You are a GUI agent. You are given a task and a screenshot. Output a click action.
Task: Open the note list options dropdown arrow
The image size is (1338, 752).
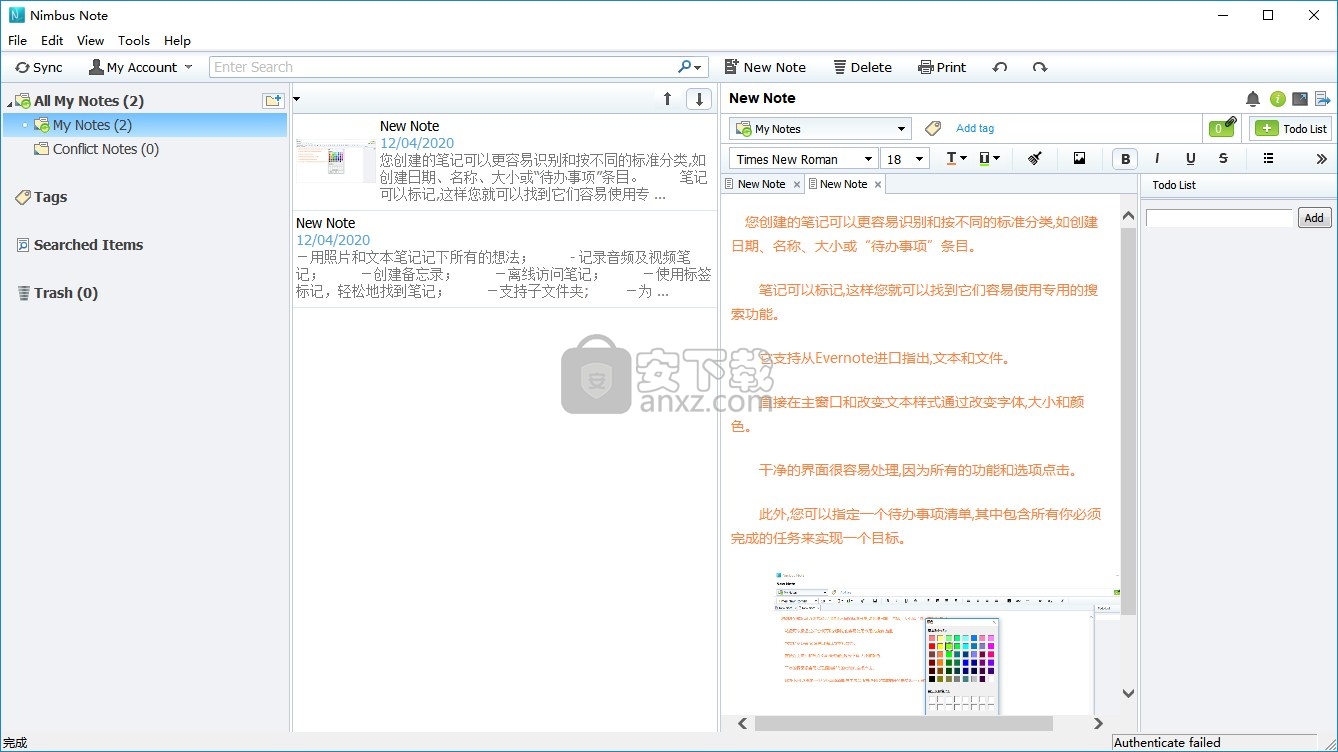pyautogui.click(x=297, y=99)
